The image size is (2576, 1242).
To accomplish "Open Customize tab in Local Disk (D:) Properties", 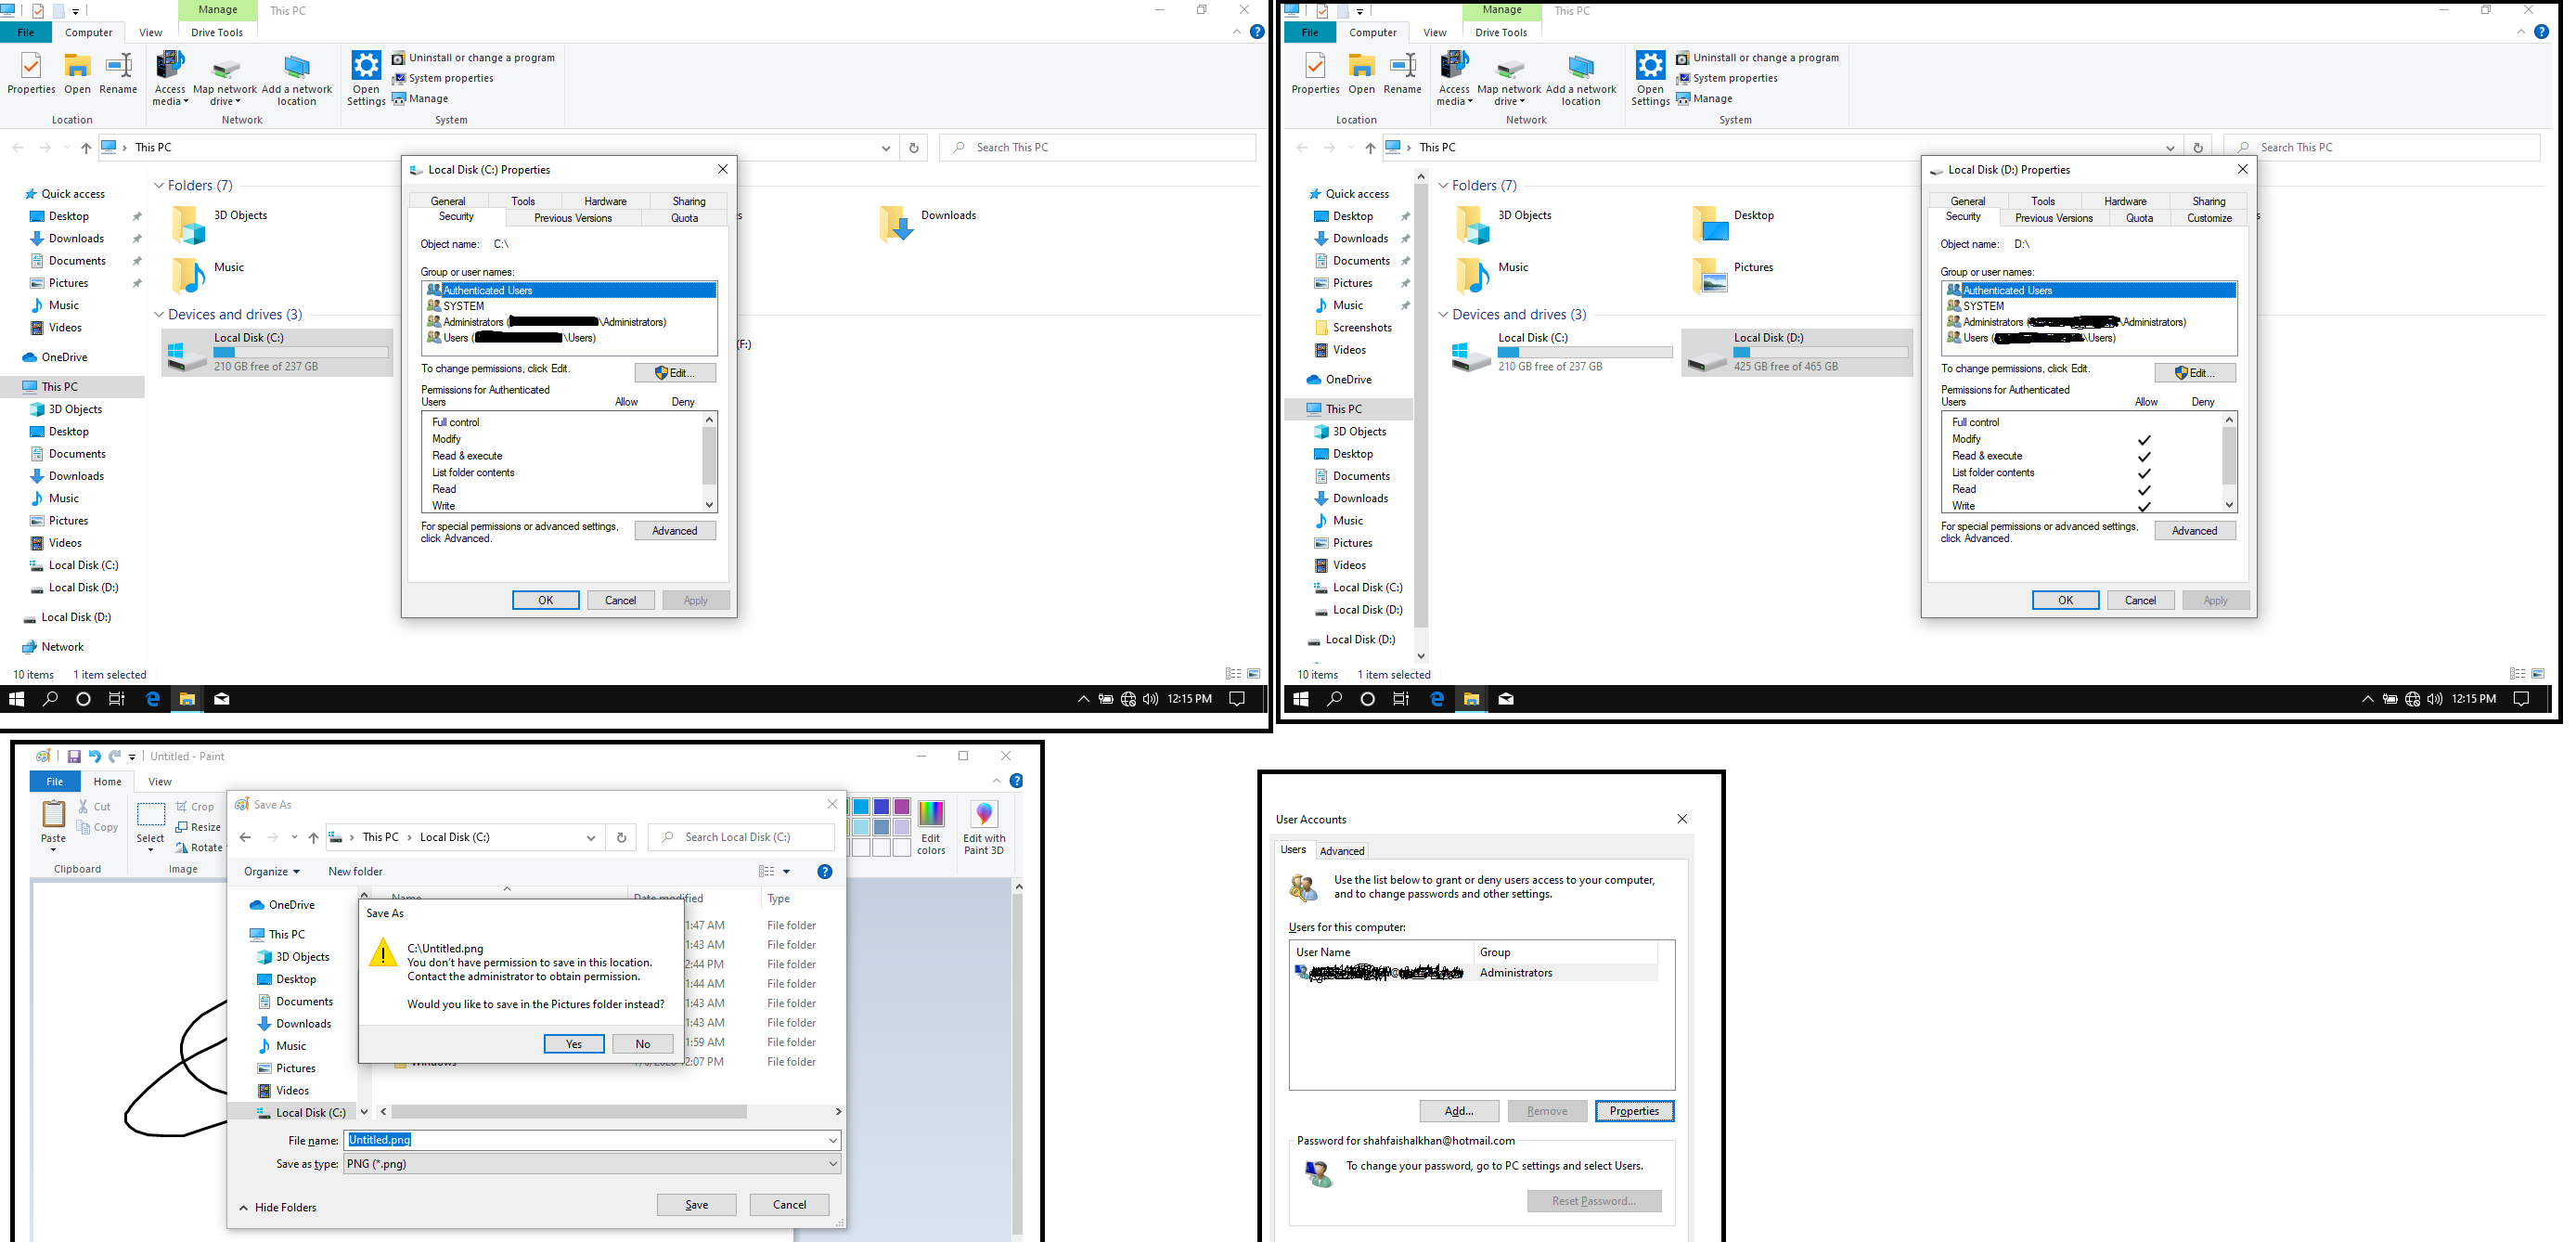I will click(x=2208, y=218).
